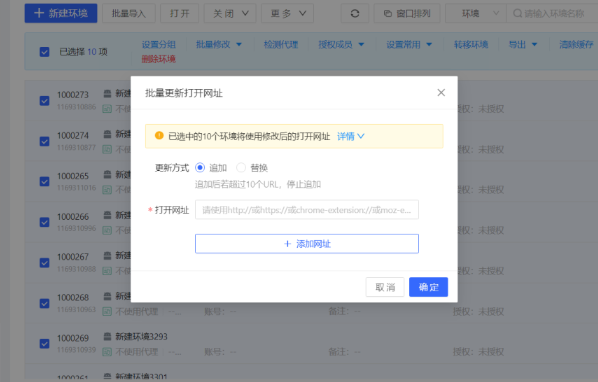Open the 导出 dropdown
The width and height of the screenshot is (598, 382).
522,45
